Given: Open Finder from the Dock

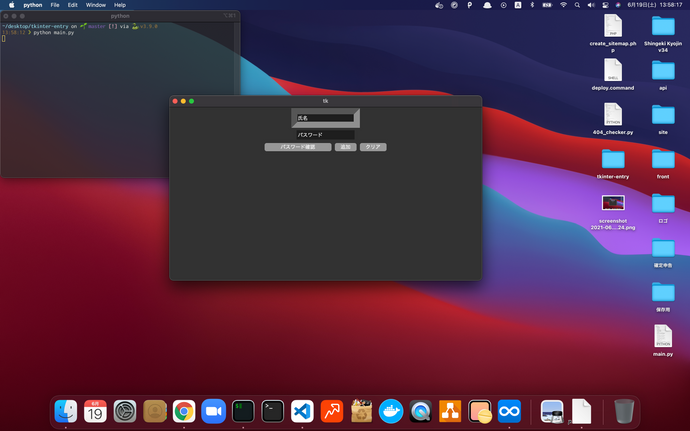Looking at the screenshot, I should (66, 411).
